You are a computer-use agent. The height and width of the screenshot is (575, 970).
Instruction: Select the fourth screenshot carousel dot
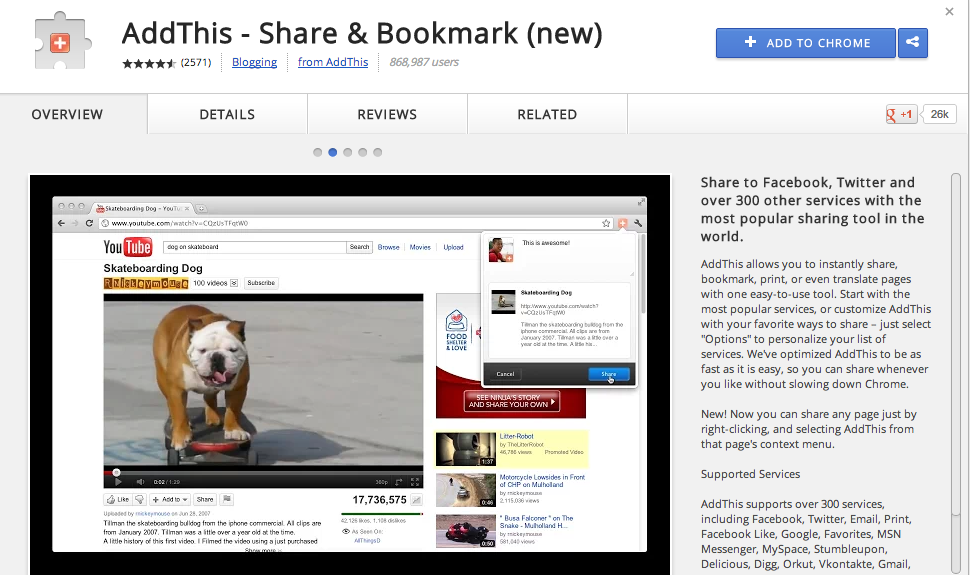[x=363, y=152]
